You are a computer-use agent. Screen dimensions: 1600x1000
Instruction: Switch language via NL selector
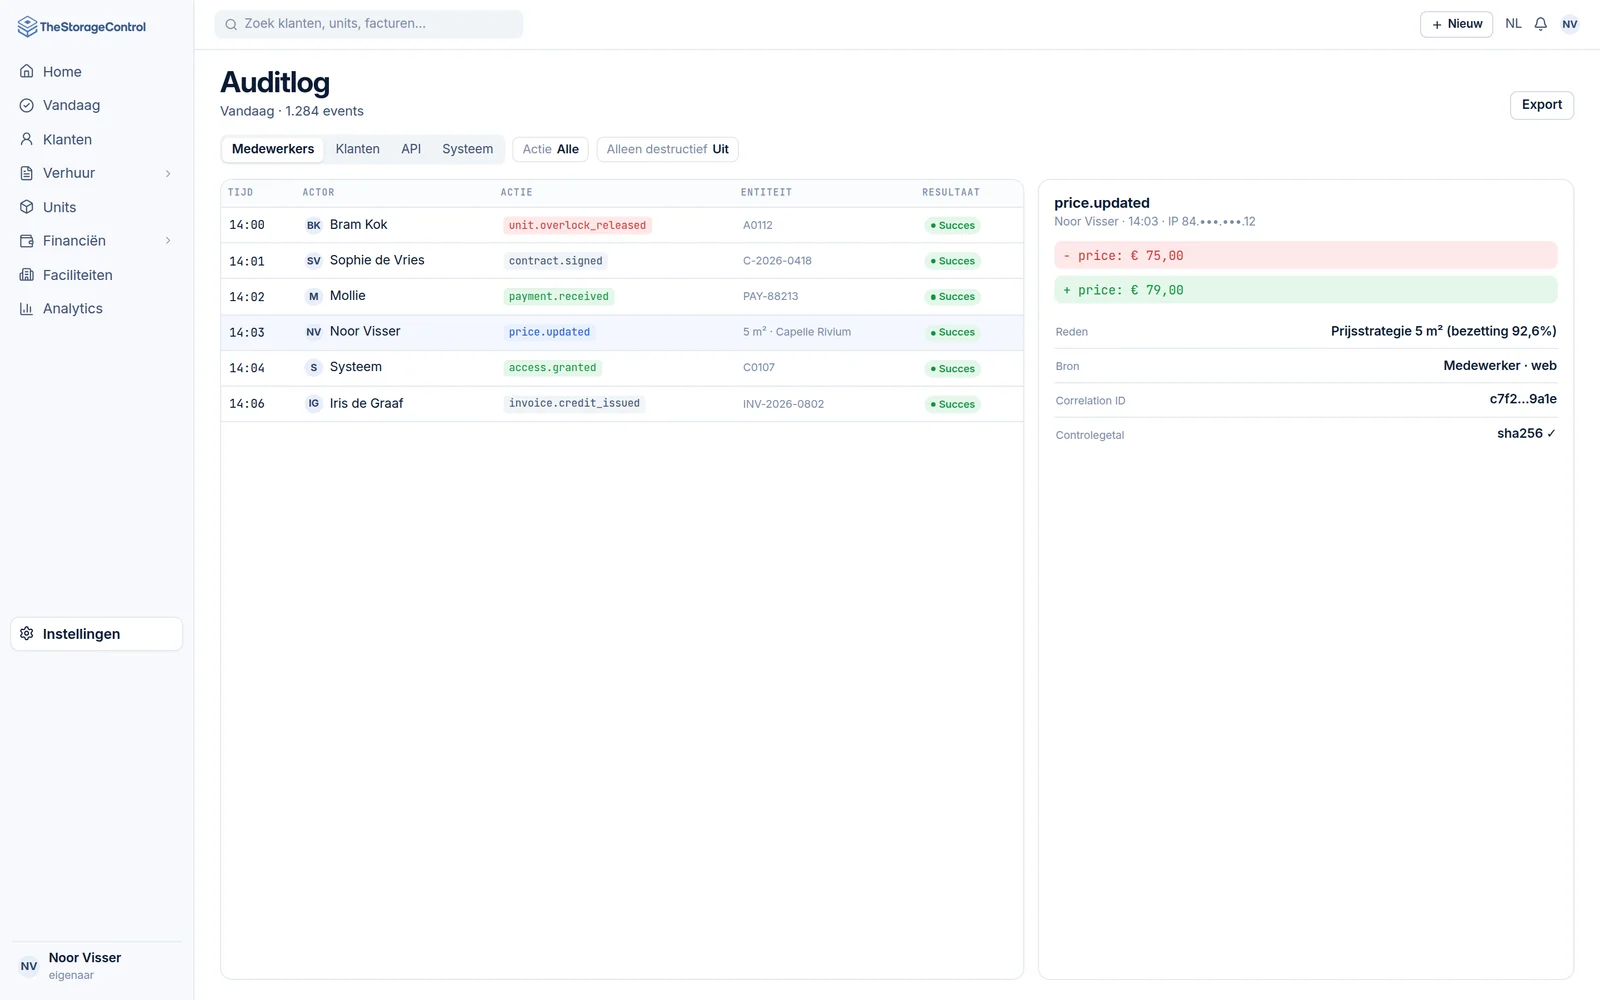pyautogui.click(x=1513, y=24)
